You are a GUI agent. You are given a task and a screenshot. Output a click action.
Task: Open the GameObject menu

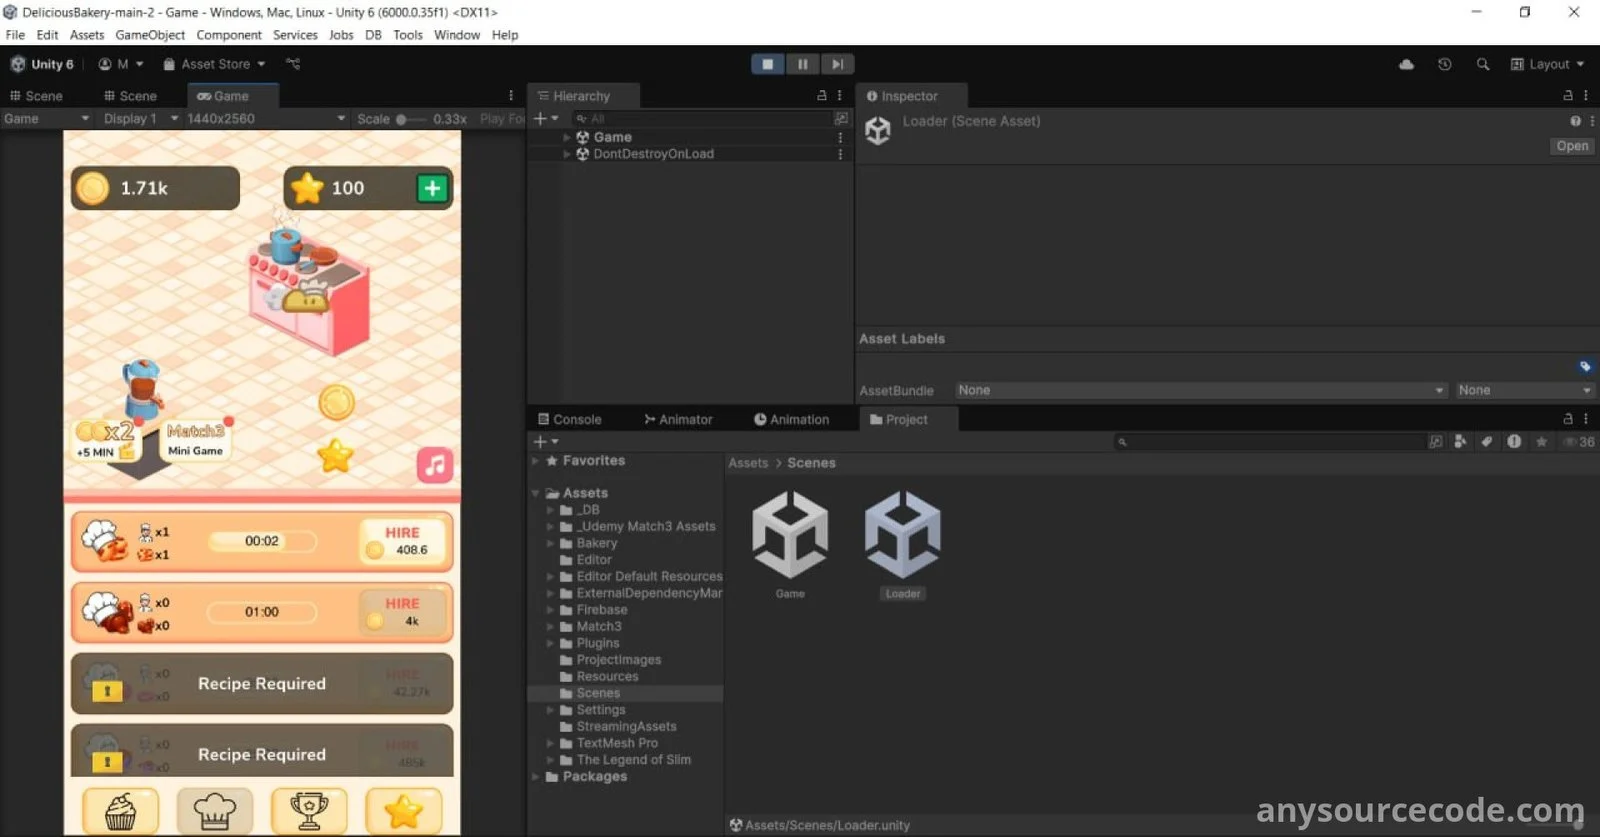(150, 35)
